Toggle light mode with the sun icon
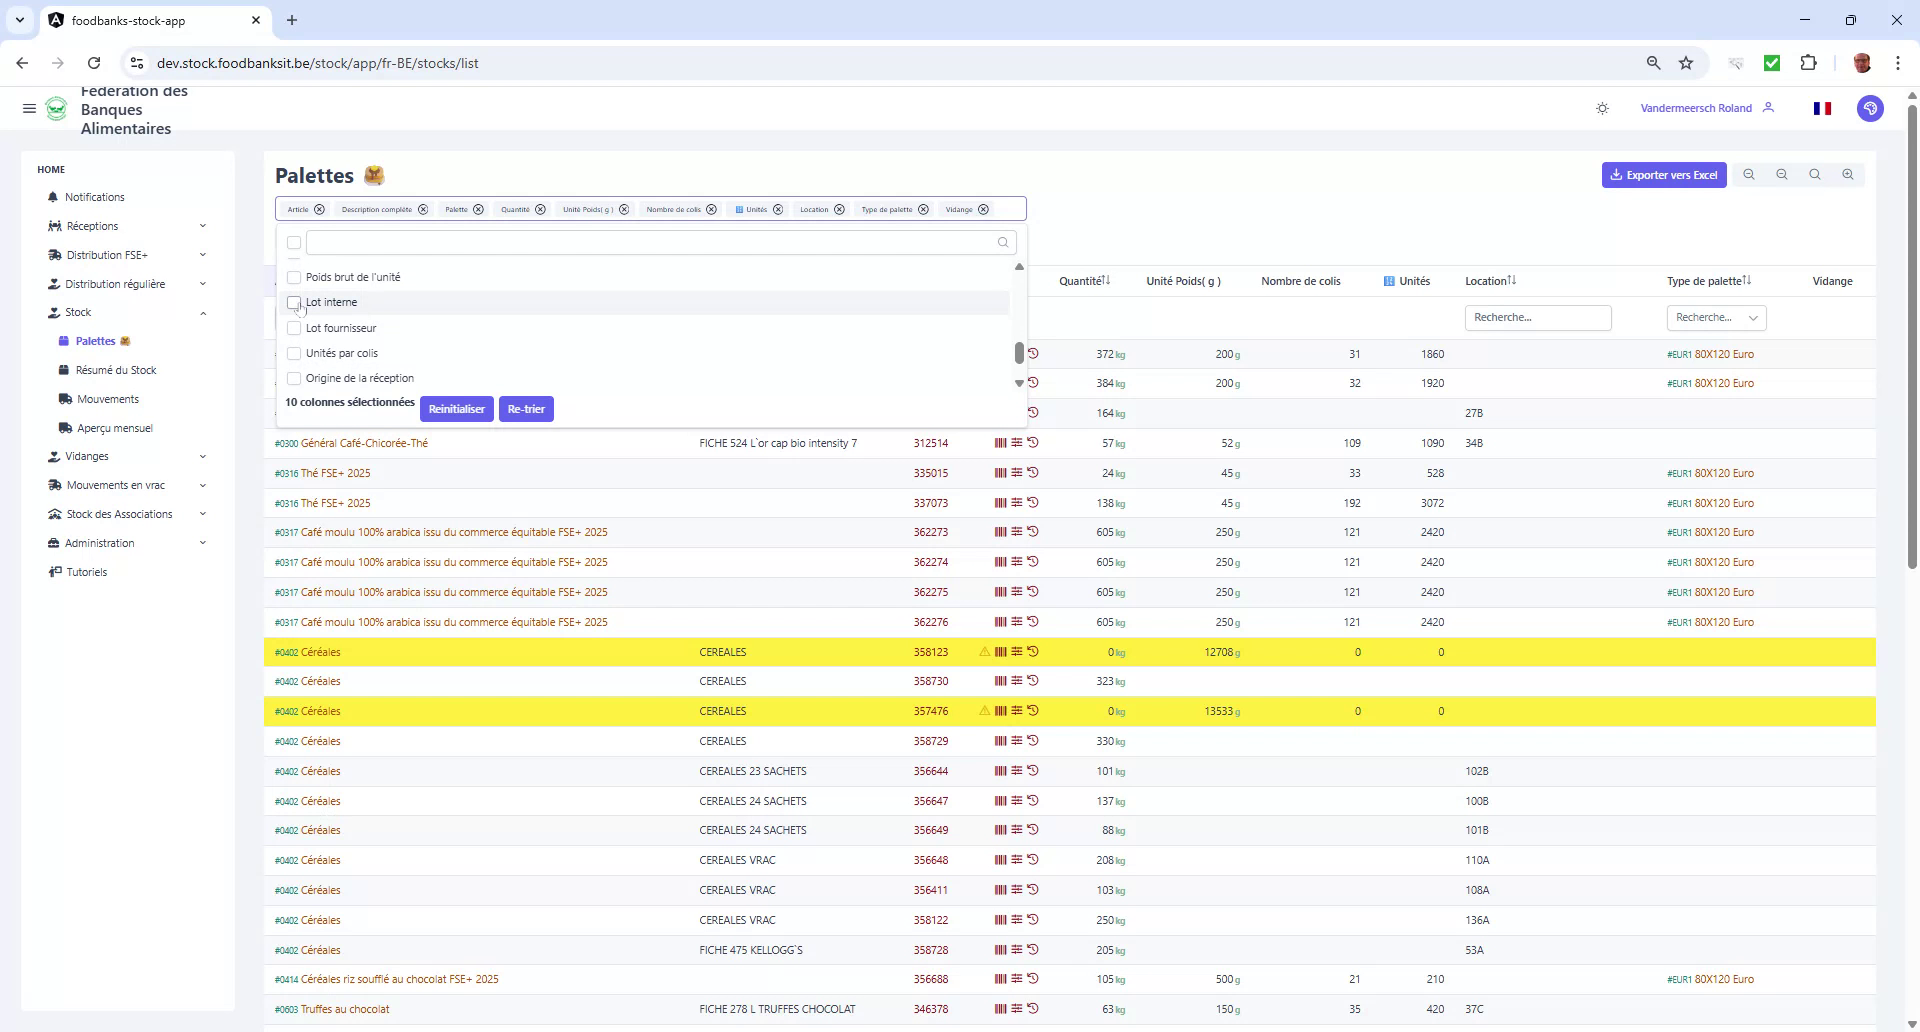 1602,108
